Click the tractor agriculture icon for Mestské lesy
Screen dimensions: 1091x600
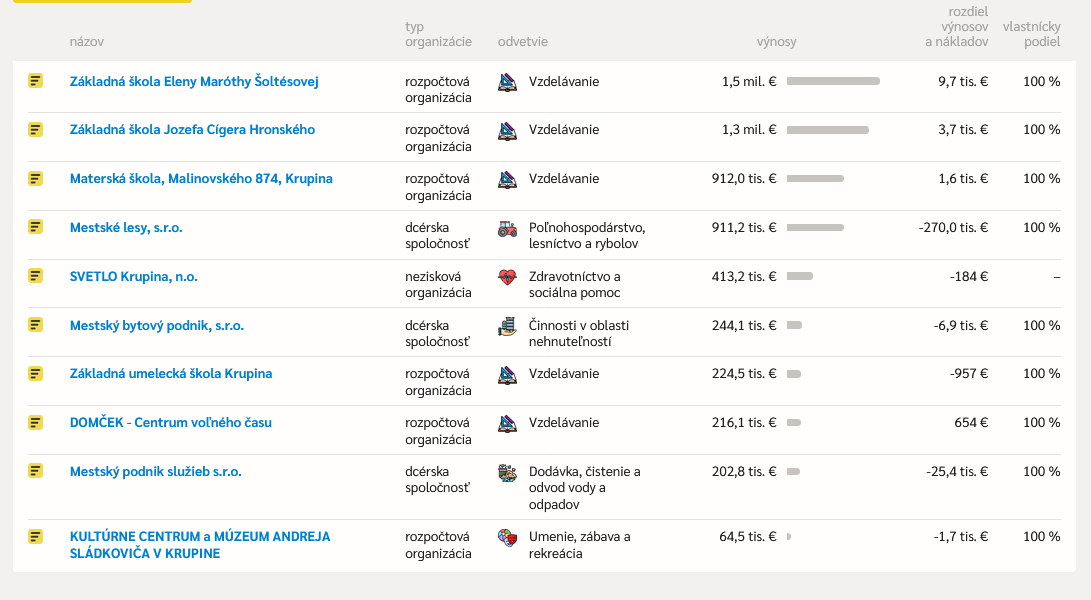[x=507, y=228]
